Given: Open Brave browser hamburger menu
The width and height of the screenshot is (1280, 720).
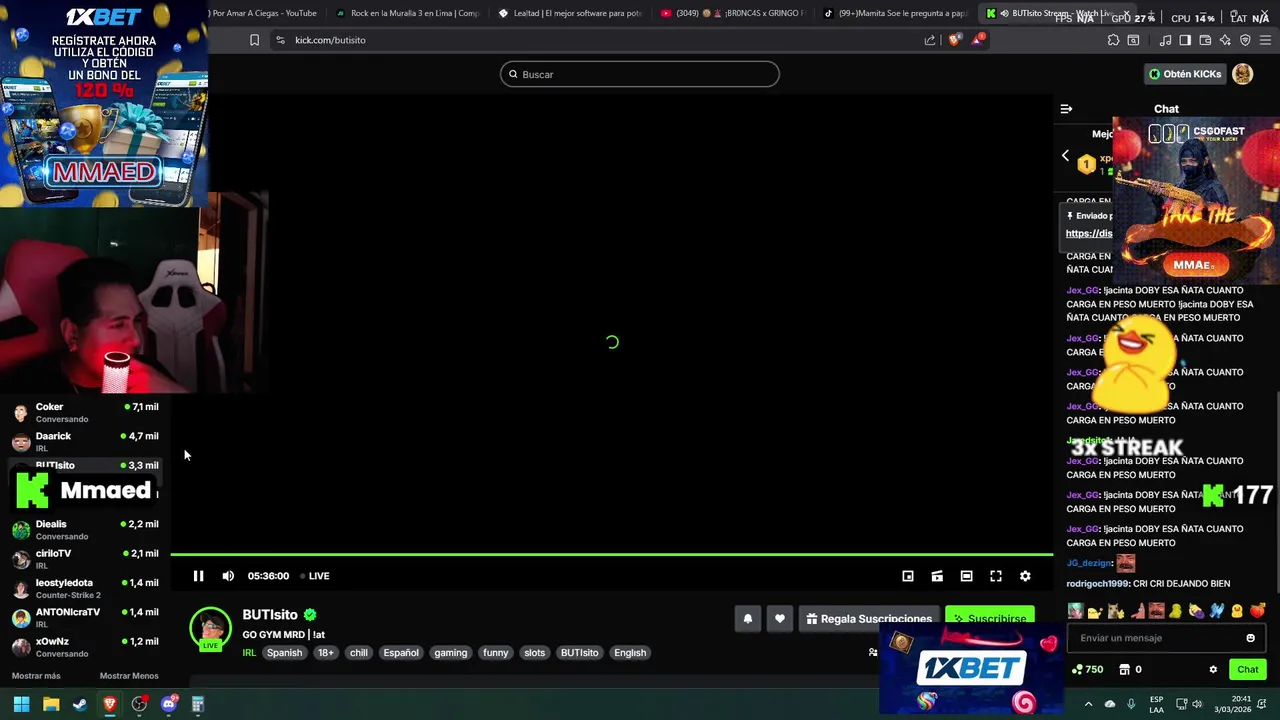Looking at the screenshot, I should 1266,40.
